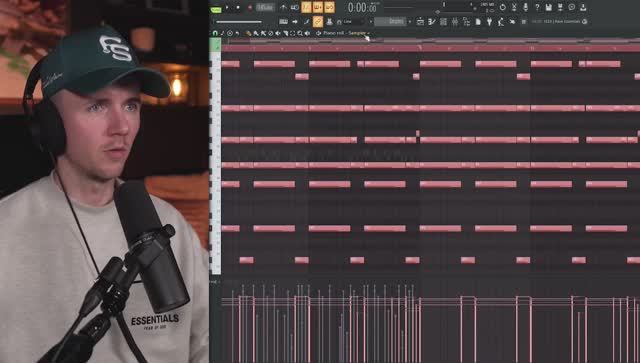Click the piano roll draw pencil tool
Image resolution: width=640 pixels, height=363 pixels.
249,33
